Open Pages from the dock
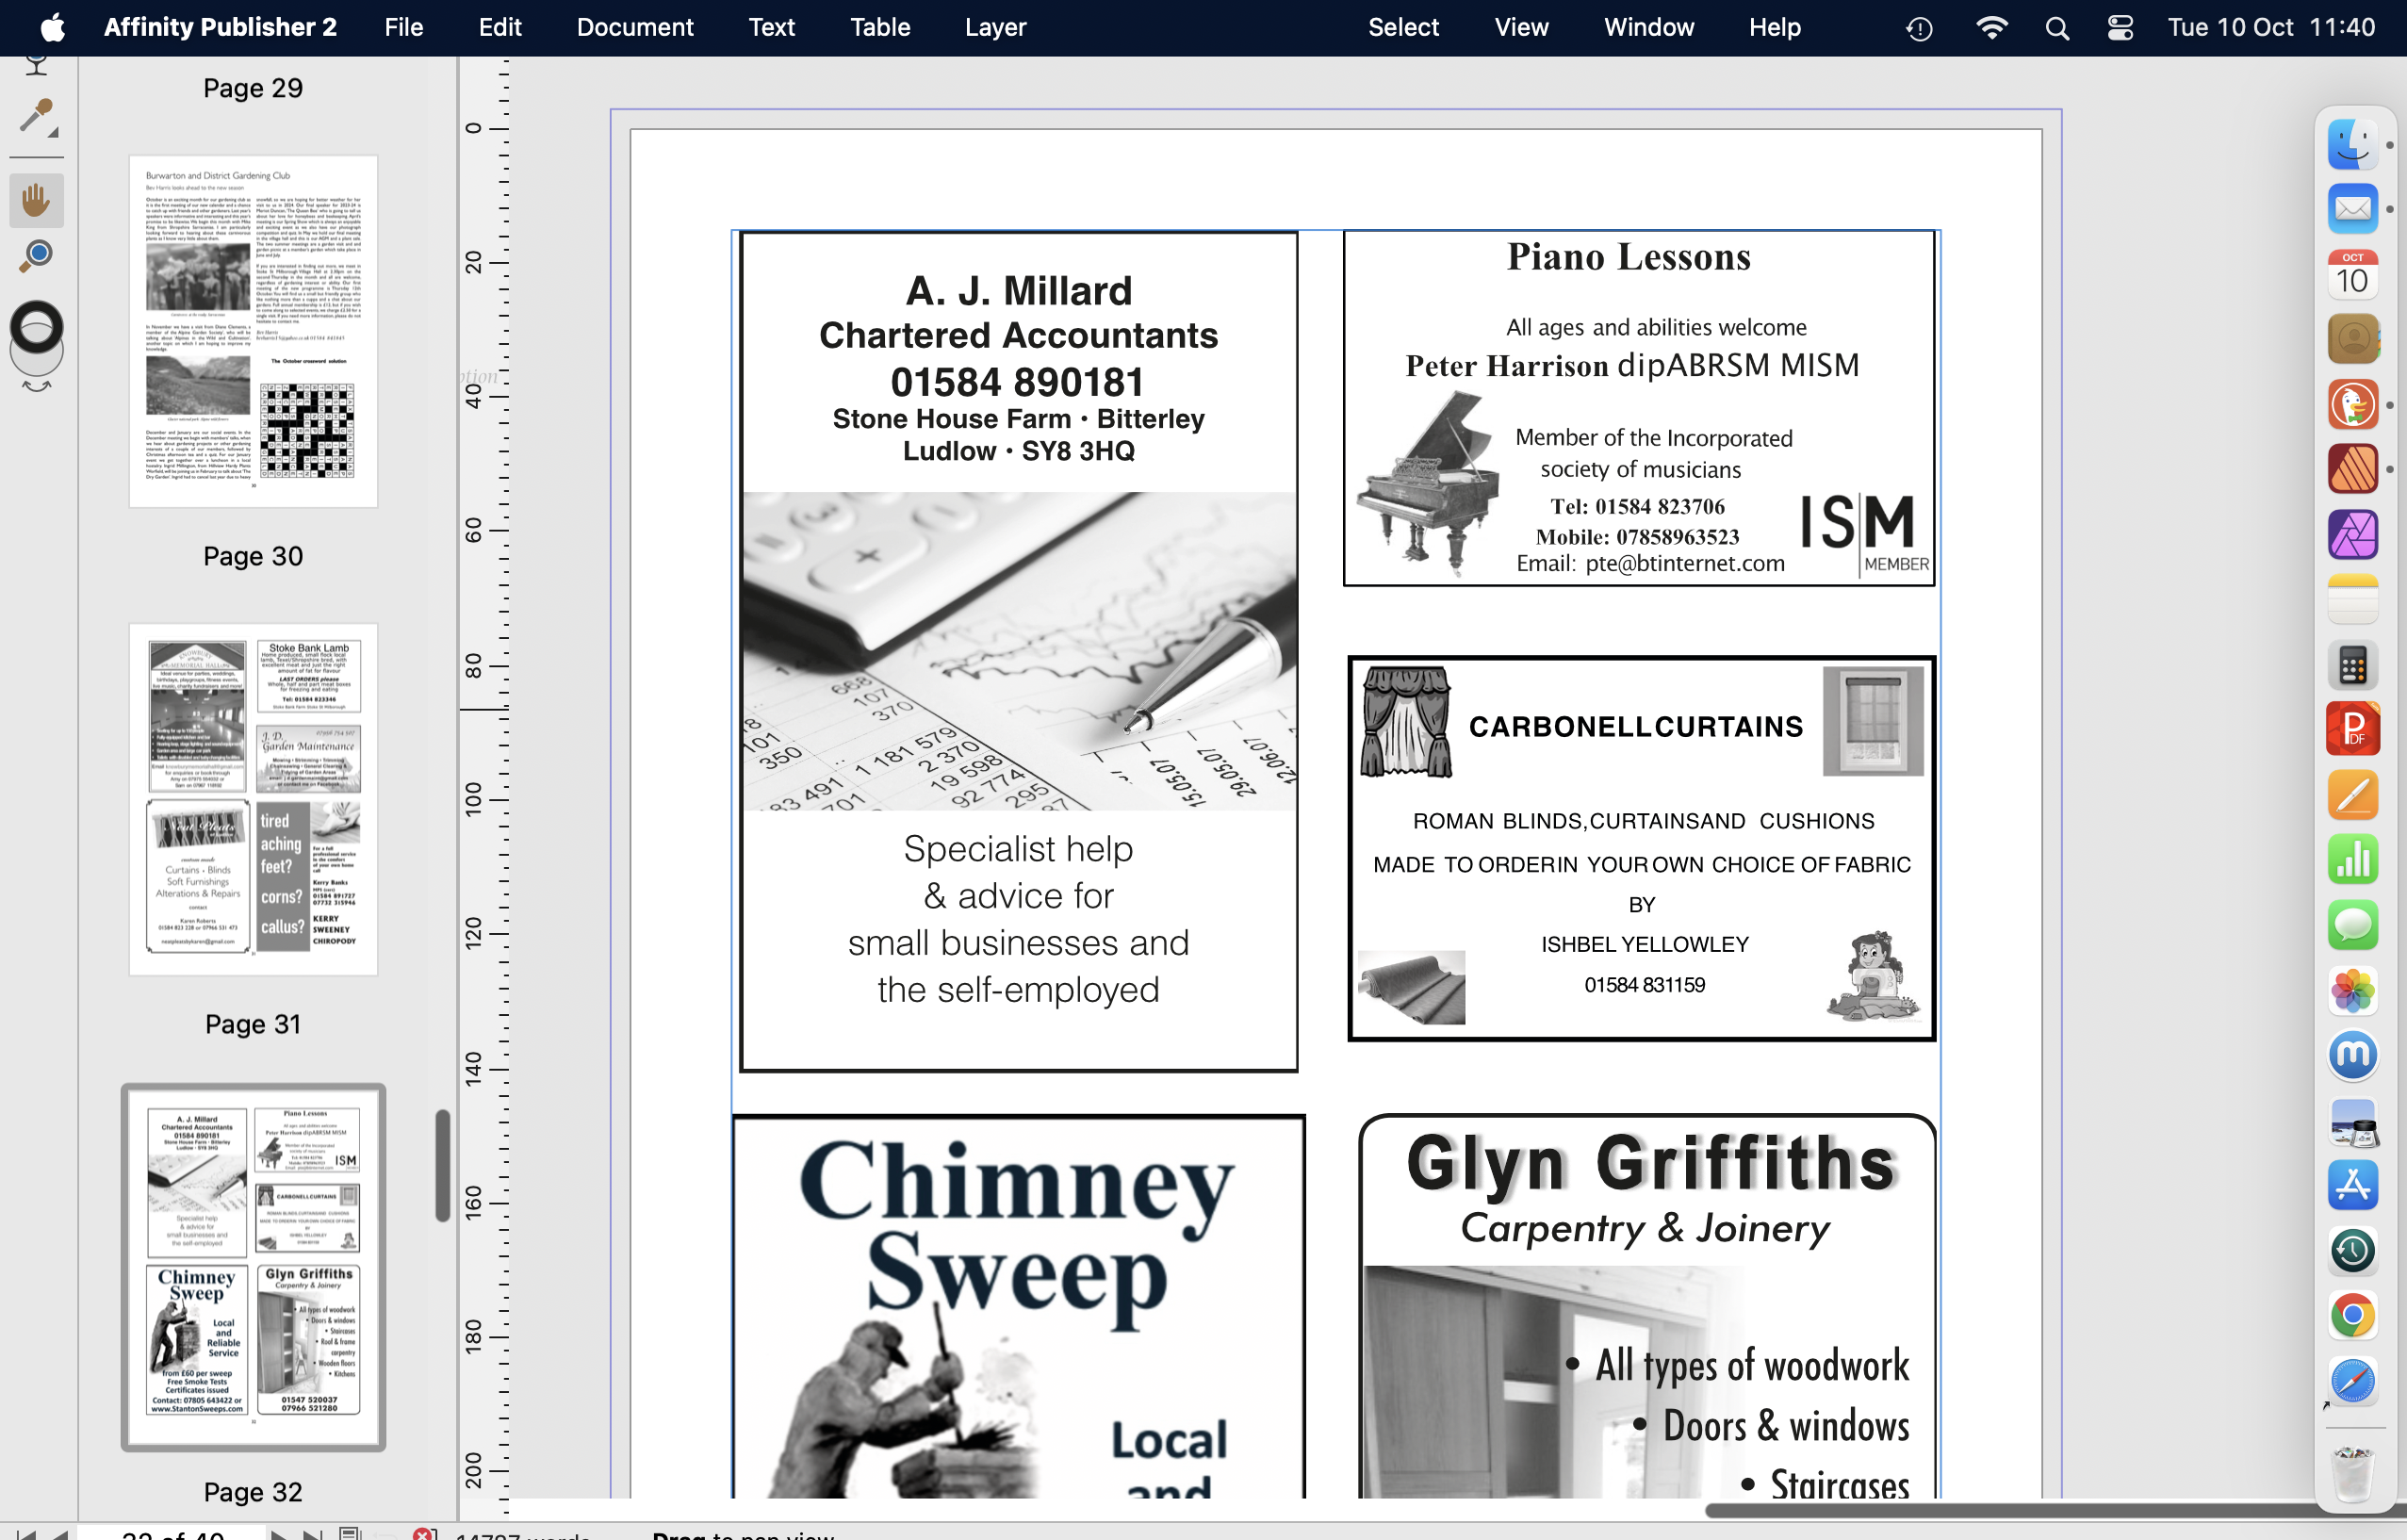Image resolution: width=2407 pixels, height=1540 pixels. pos(2352,794)
